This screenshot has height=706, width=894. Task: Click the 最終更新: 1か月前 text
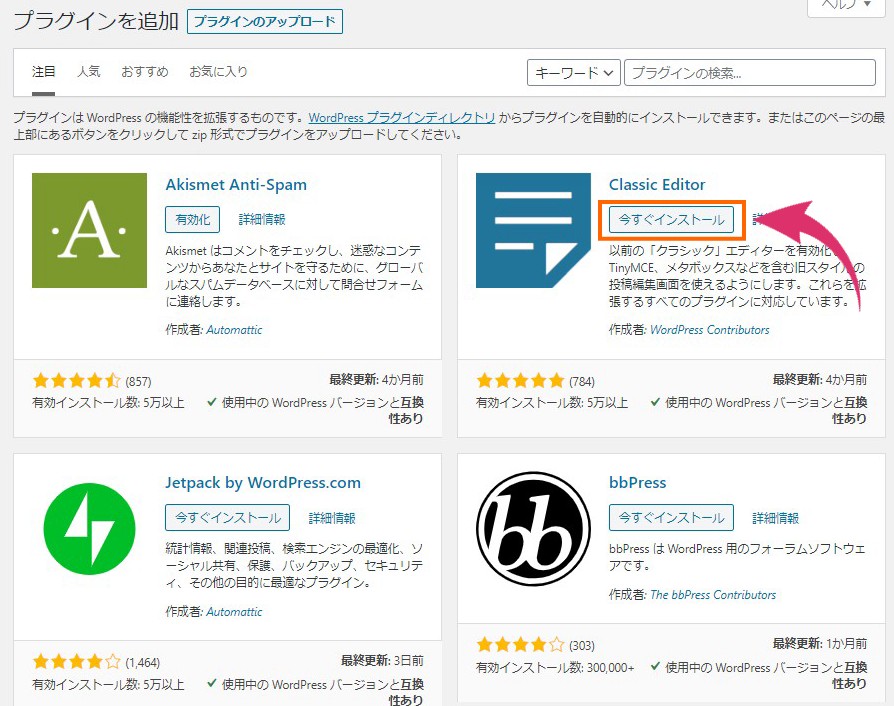(819, 644)
